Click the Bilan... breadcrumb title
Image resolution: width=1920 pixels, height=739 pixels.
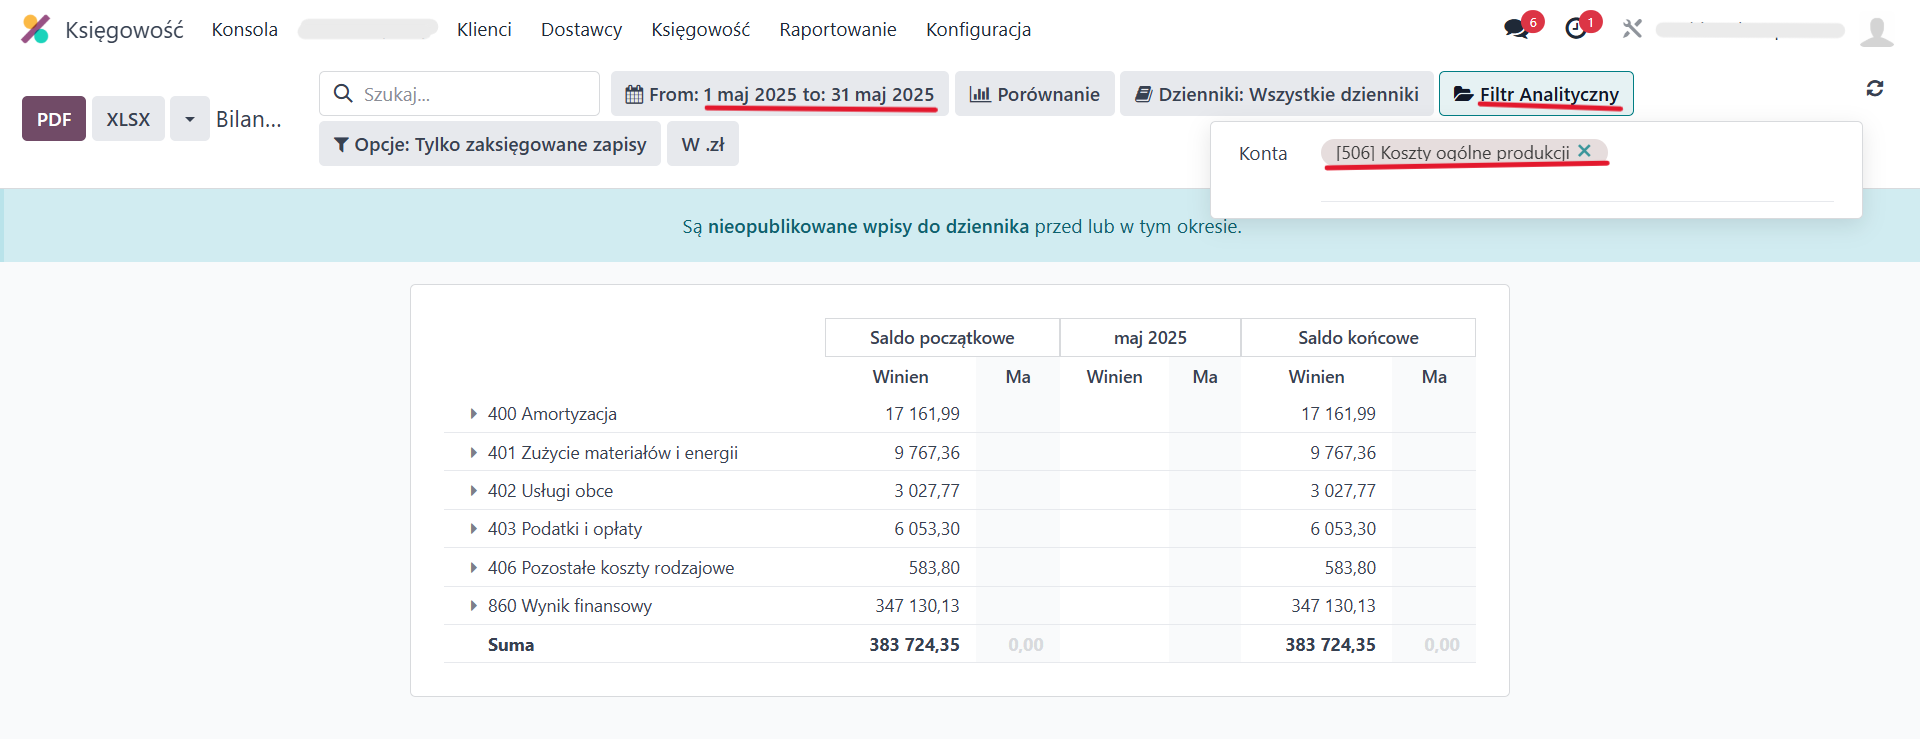point(248,119)
